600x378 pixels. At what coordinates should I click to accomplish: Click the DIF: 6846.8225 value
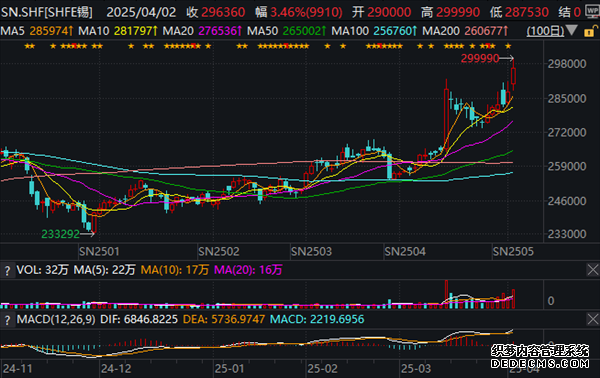(139, 319)
